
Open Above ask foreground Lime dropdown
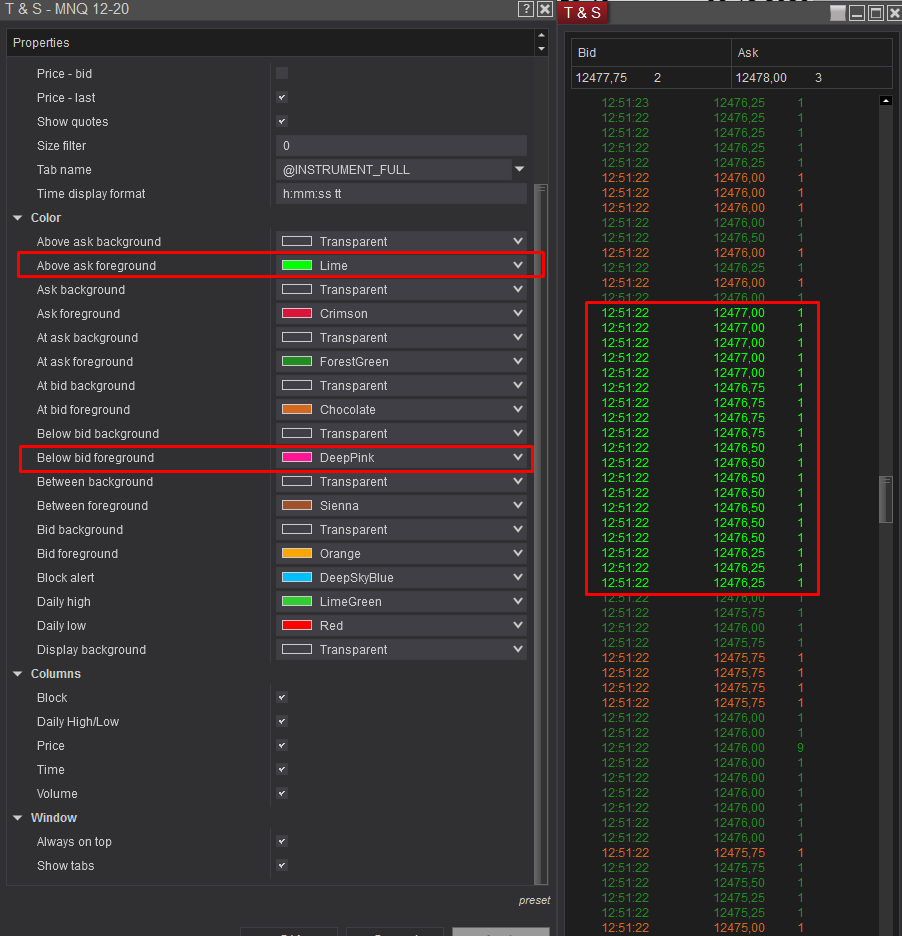(x=401, y=266)
